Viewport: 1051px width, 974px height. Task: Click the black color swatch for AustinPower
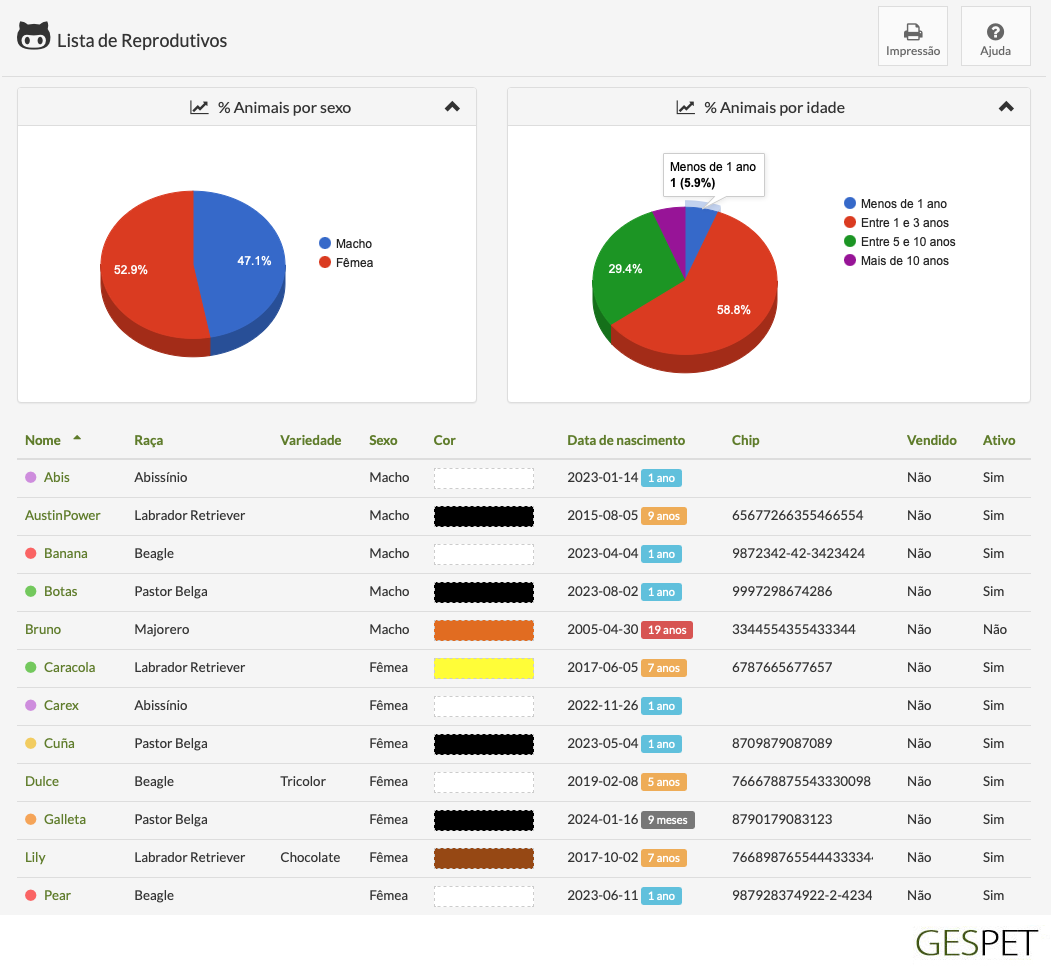[x=484, y=516]
